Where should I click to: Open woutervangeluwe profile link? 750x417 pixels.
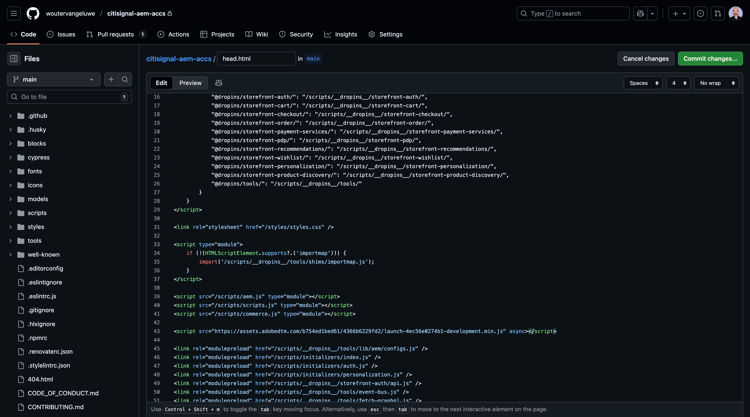[70, 13]
